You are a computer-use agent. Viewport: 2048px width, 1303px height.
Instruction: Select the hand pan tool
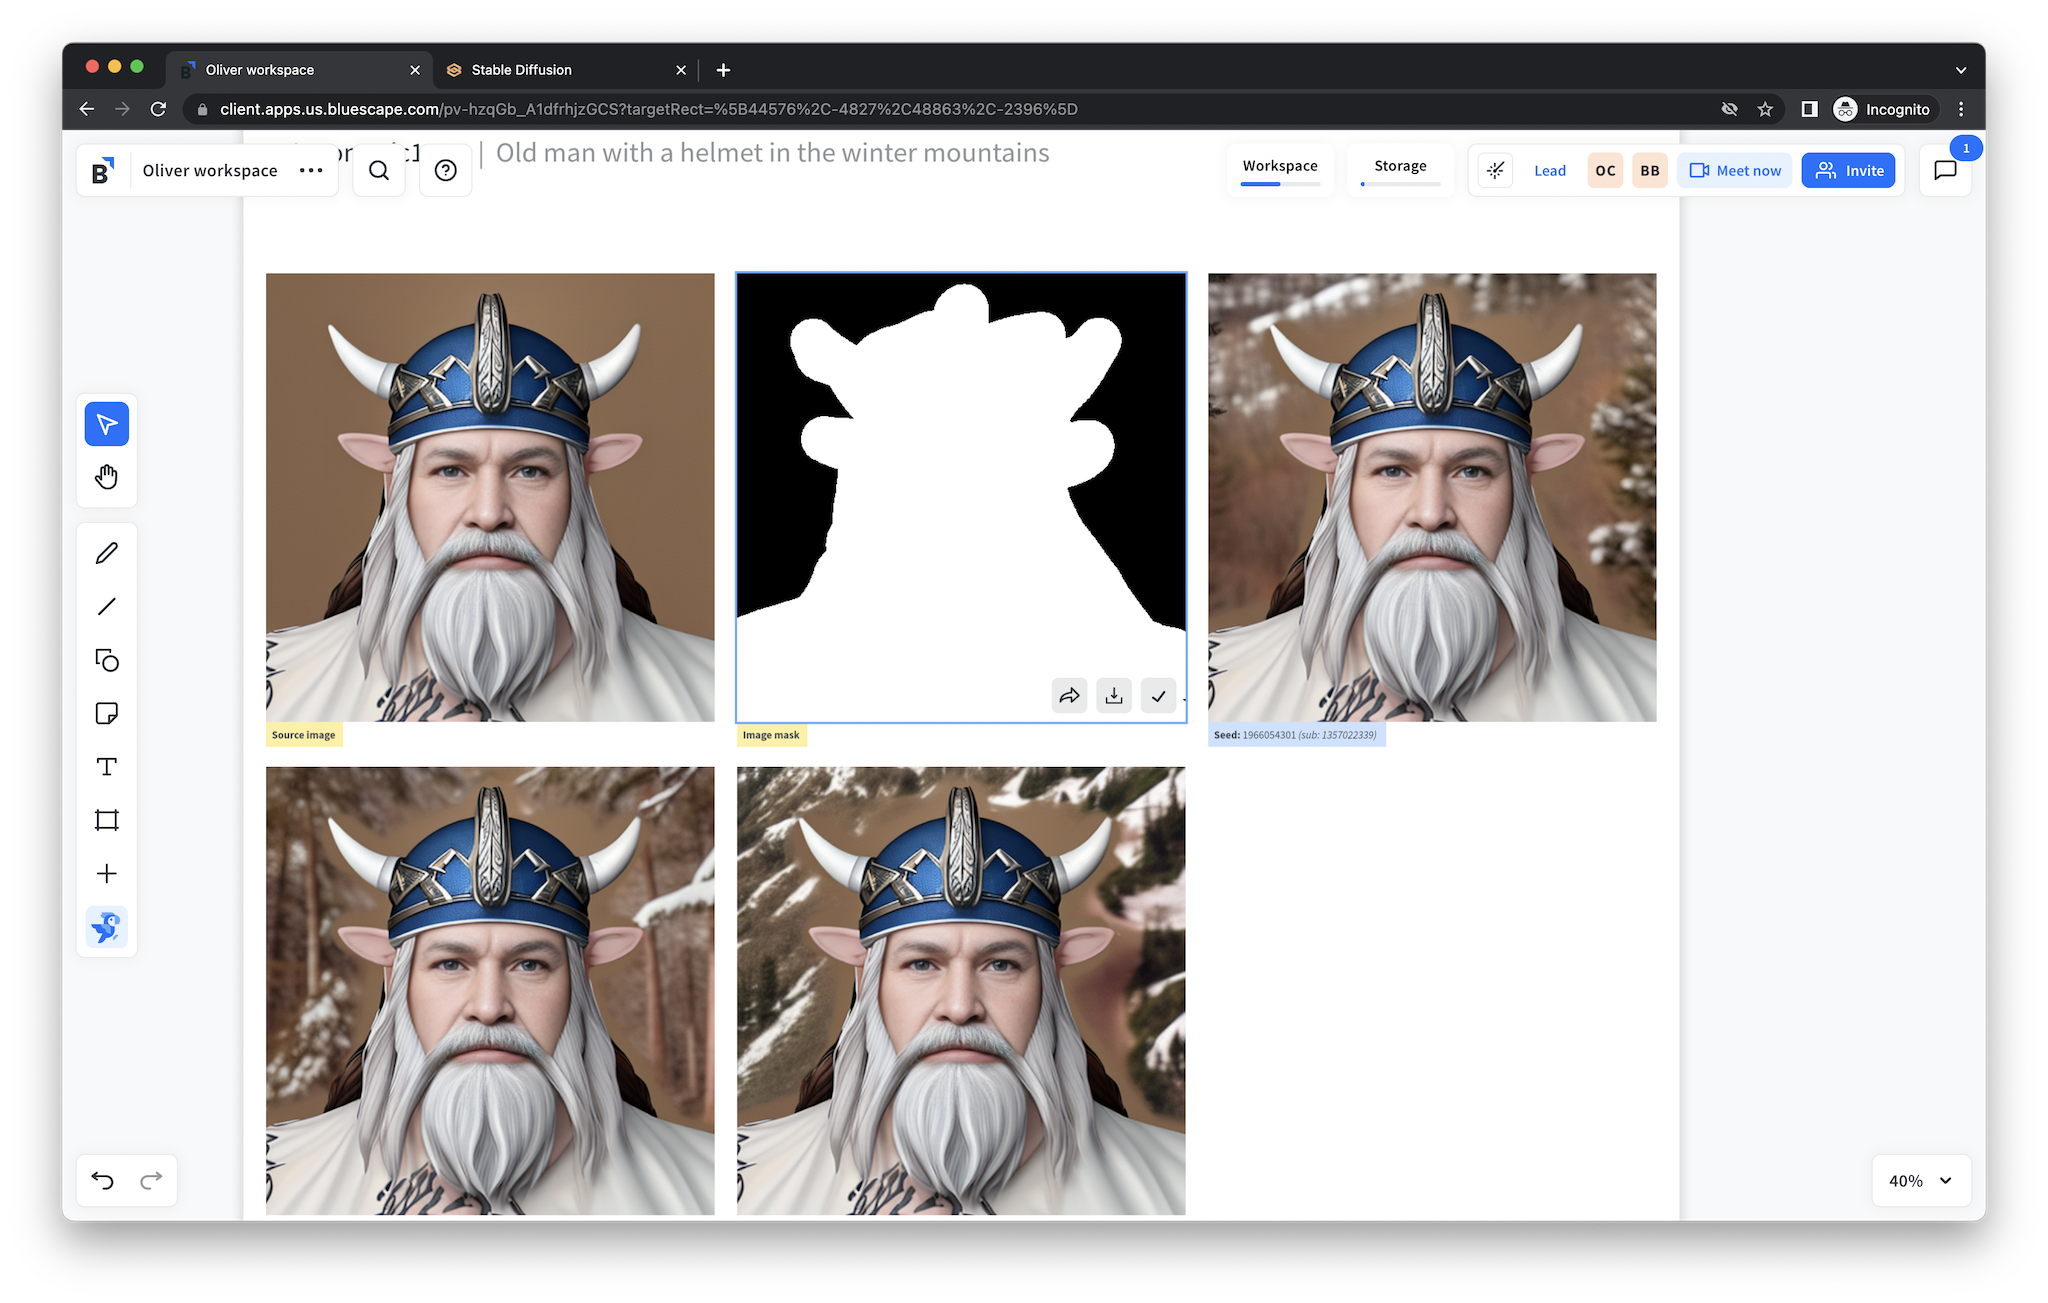tap(107, 477)
